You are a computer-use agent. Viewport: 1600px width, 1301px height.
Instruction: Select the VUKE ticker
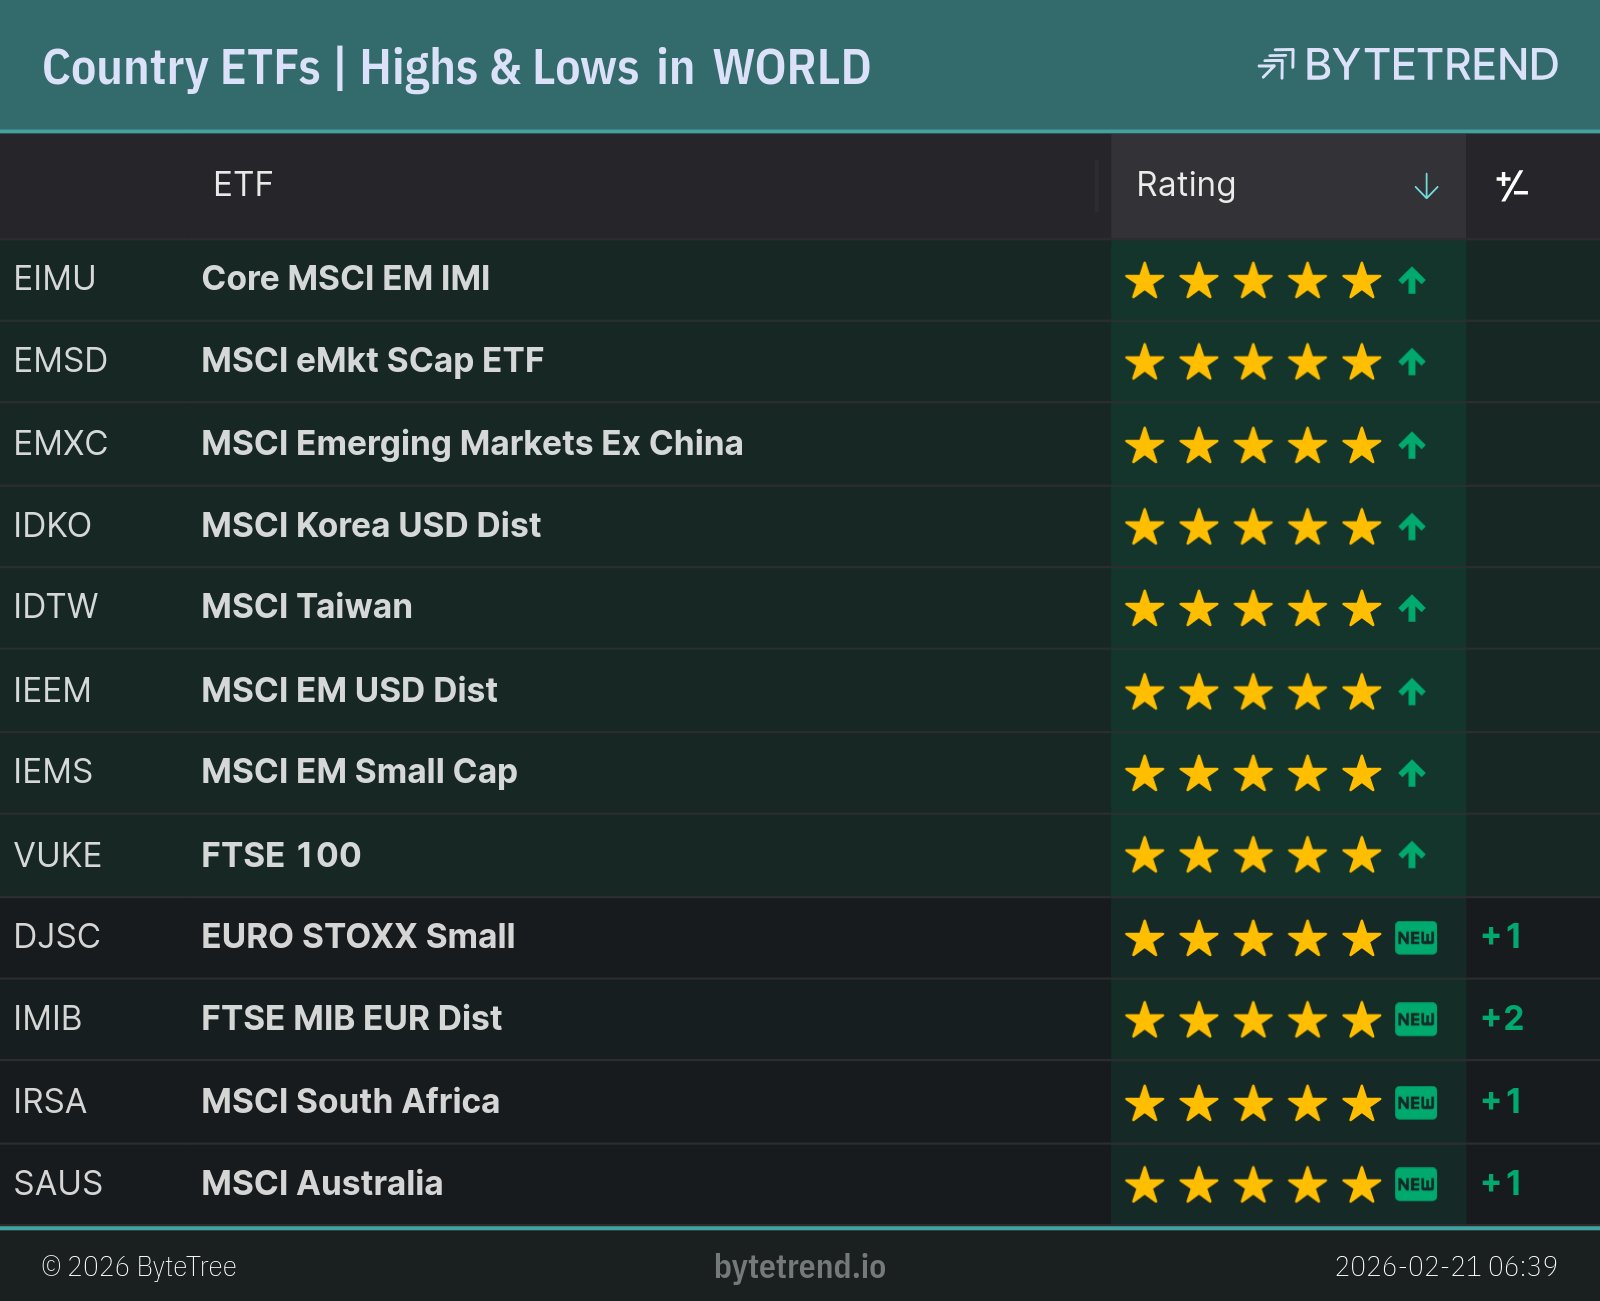(x=58, y=855)
